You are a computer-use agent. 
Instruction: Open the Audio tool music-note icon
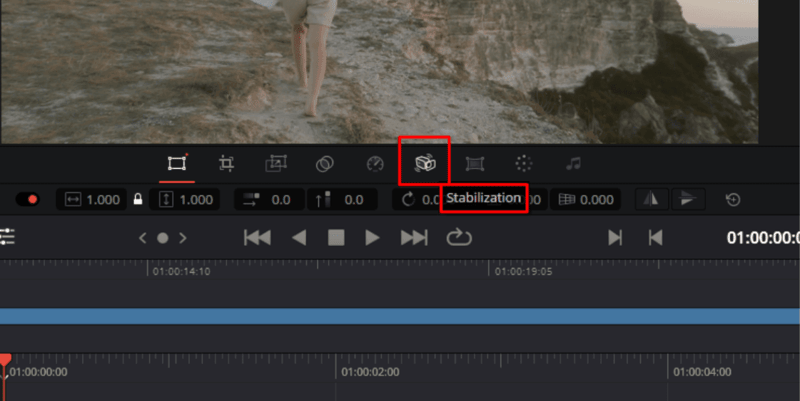[x=573, y=164]
